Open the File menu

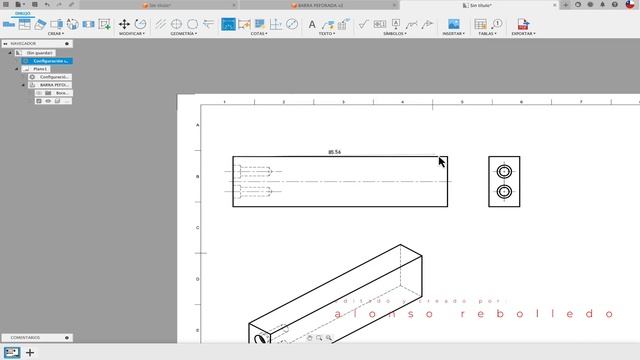[19, 4]
